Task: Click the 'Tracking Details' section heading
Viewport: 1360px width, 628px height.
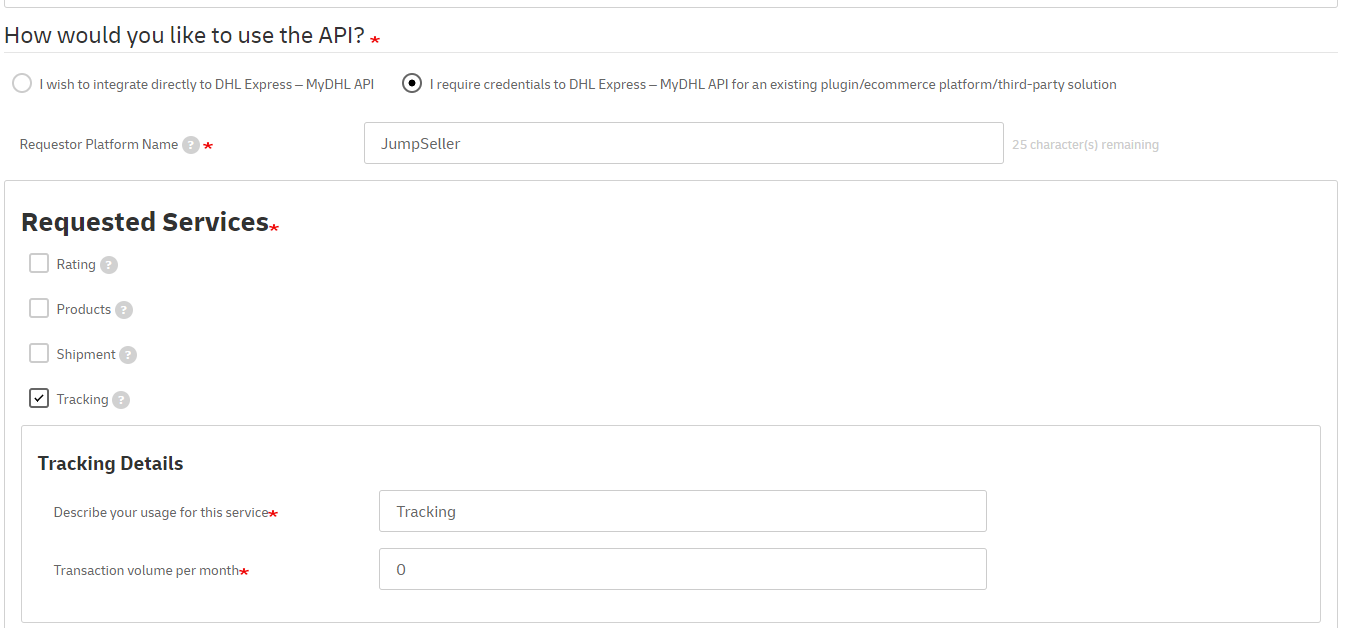Action: click(110, 463)
